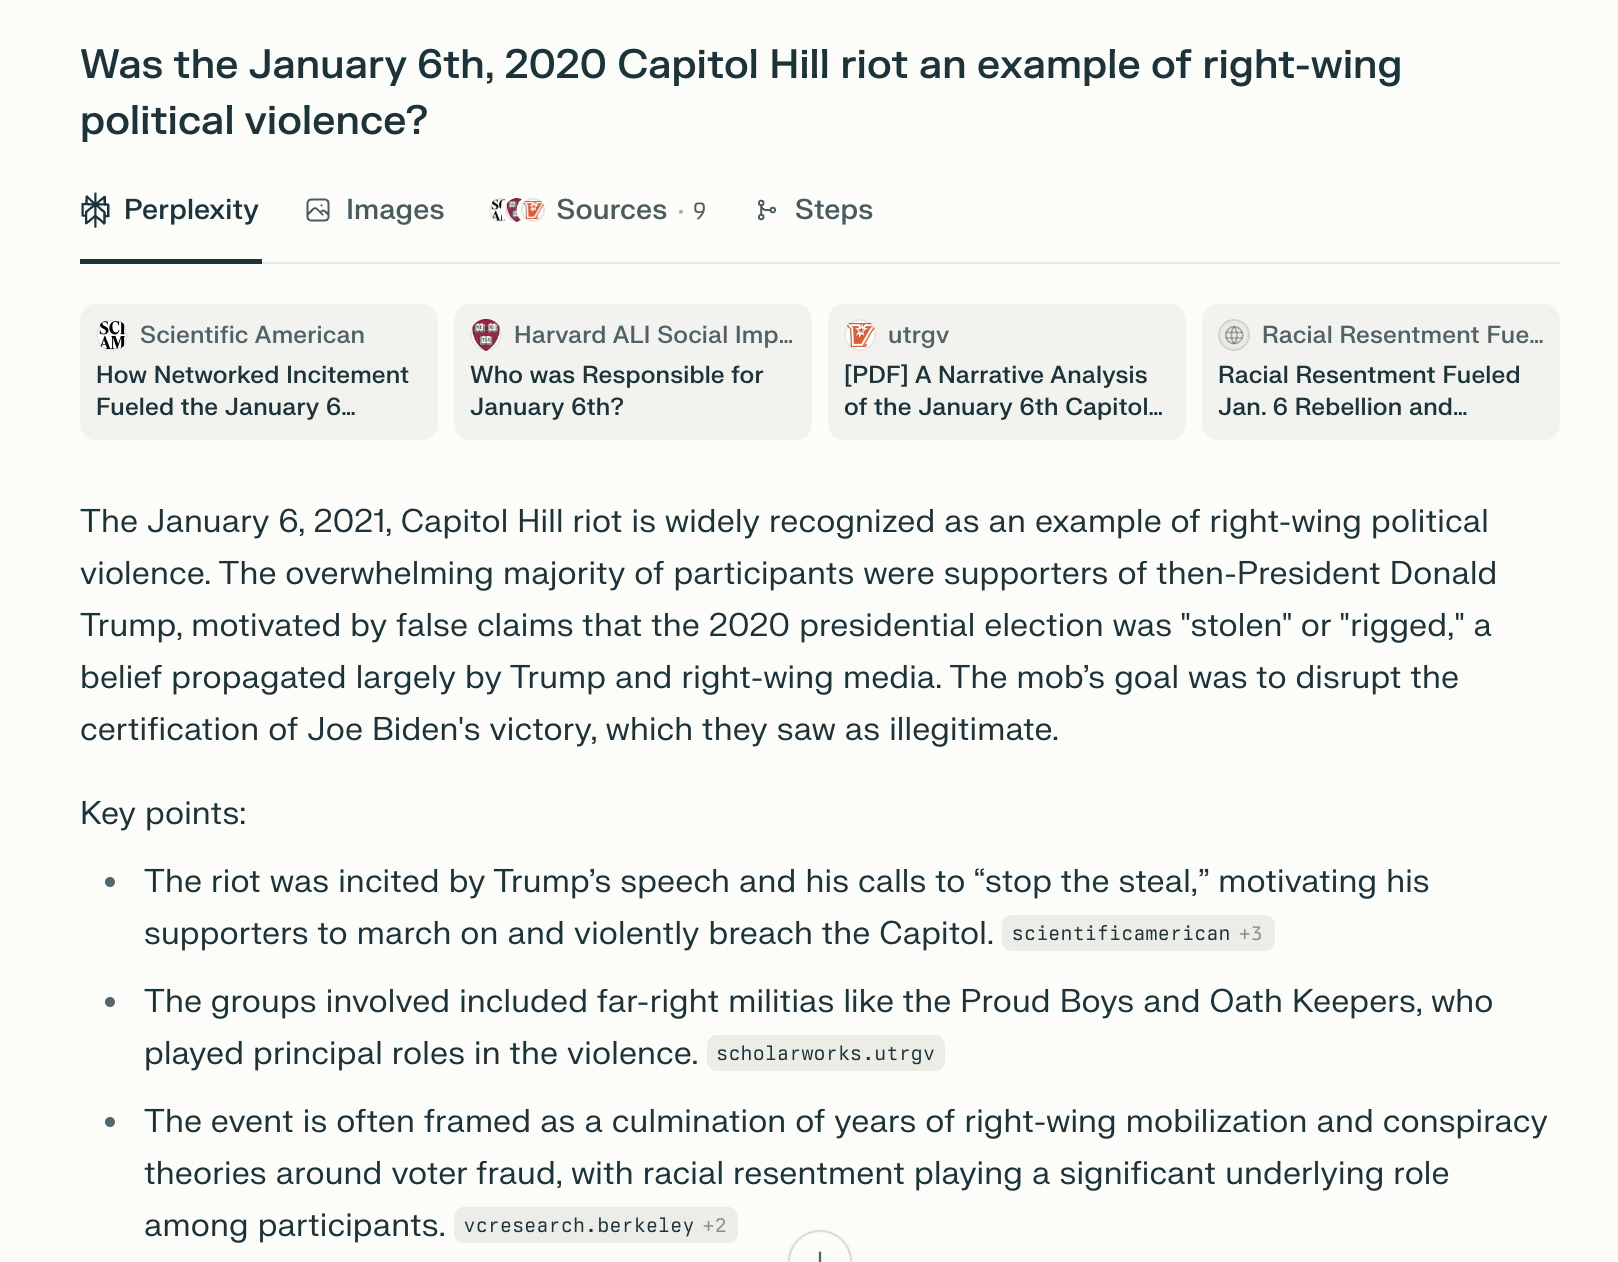
Task: Click the Sources favicon cluster icon
Action: (517, 210)
